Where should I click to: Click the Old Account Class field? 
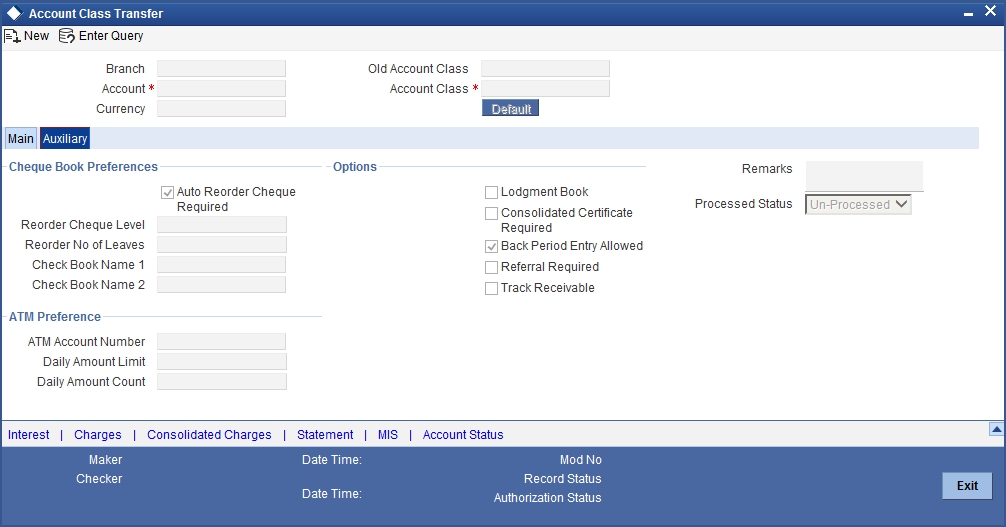[545, 69]
